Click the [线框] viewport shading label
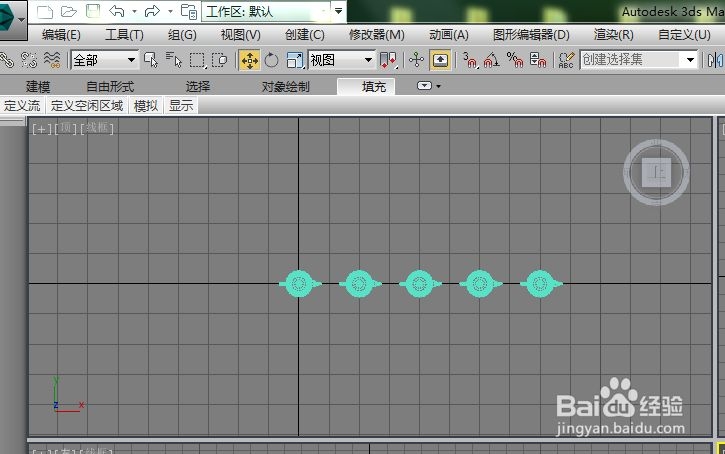725x454 pixels. click(96, 129)
